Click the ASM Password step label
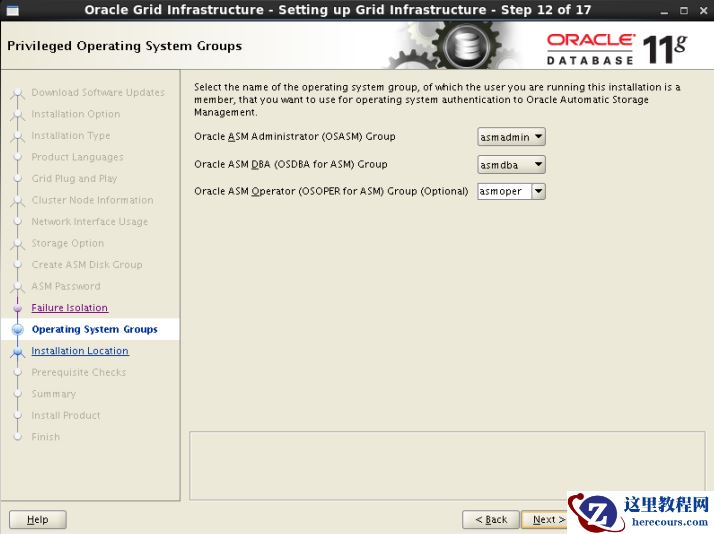The height and width of the screenshot is (534, 714). click(x=66, y=286)
